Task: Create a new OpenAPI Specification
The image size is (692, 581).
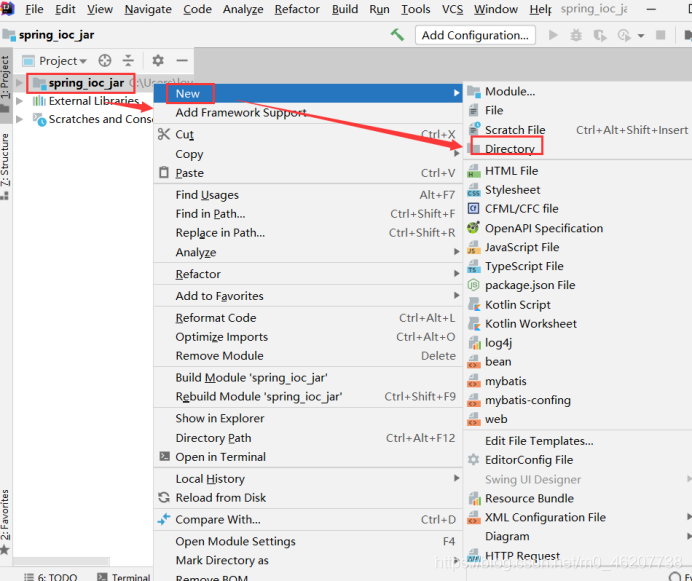Action: coord(578,228)
